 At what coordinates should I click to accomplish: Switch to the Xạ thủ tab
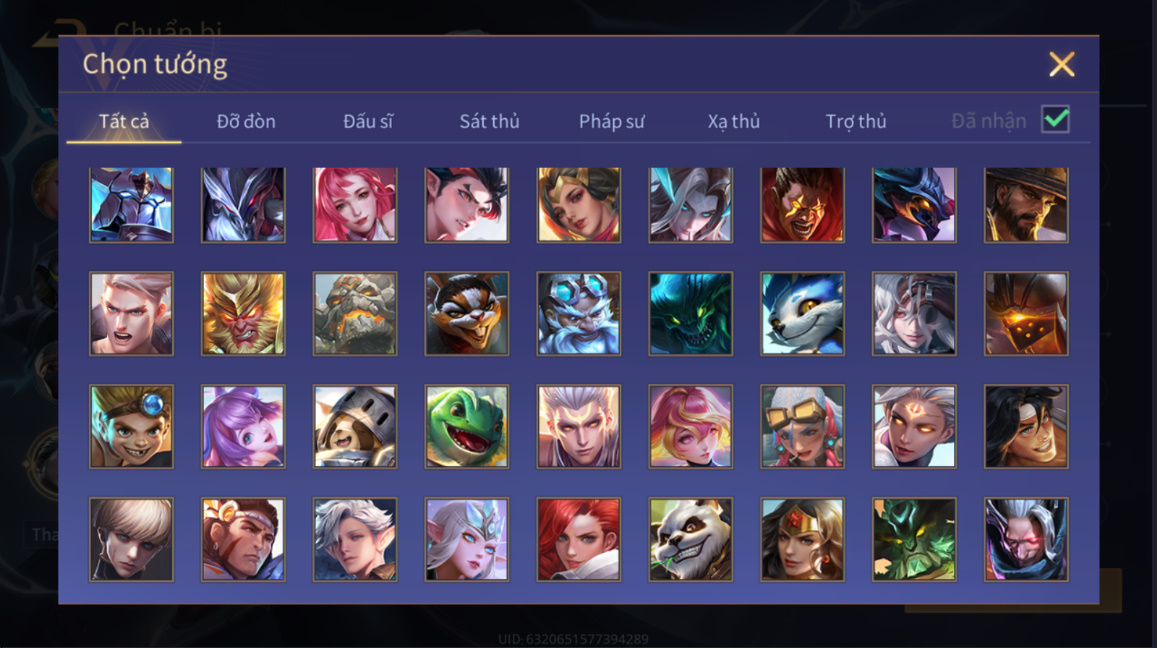coord(733,121)
